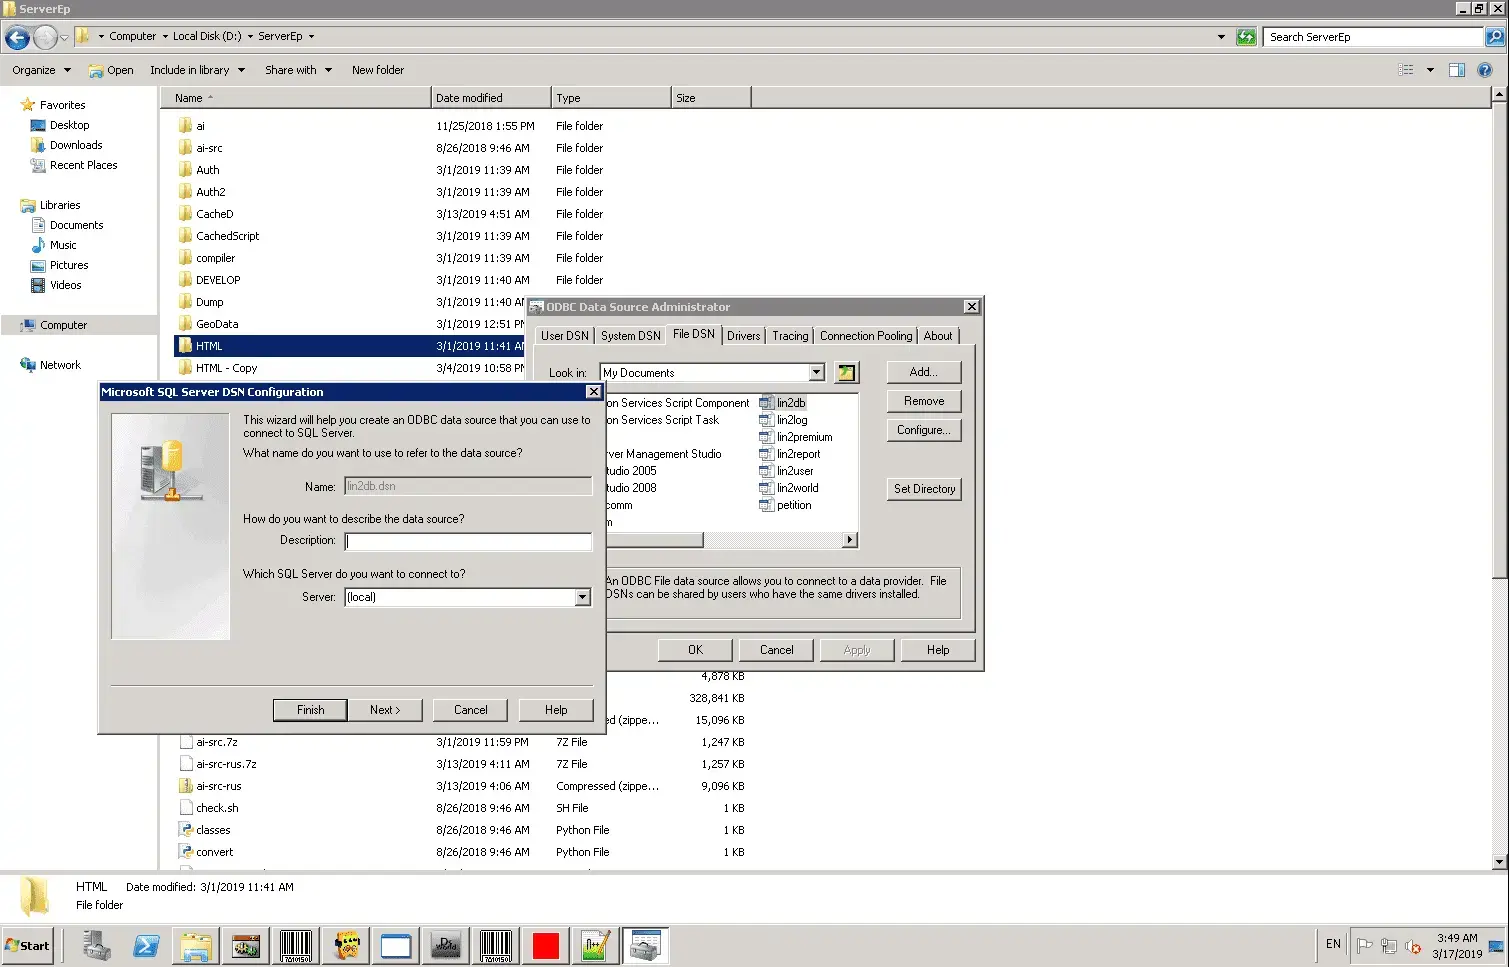Viewport: 1509px width, 967px height.
Task: Select Downloads in Favorites sidebar
Action: coord(76,145)
